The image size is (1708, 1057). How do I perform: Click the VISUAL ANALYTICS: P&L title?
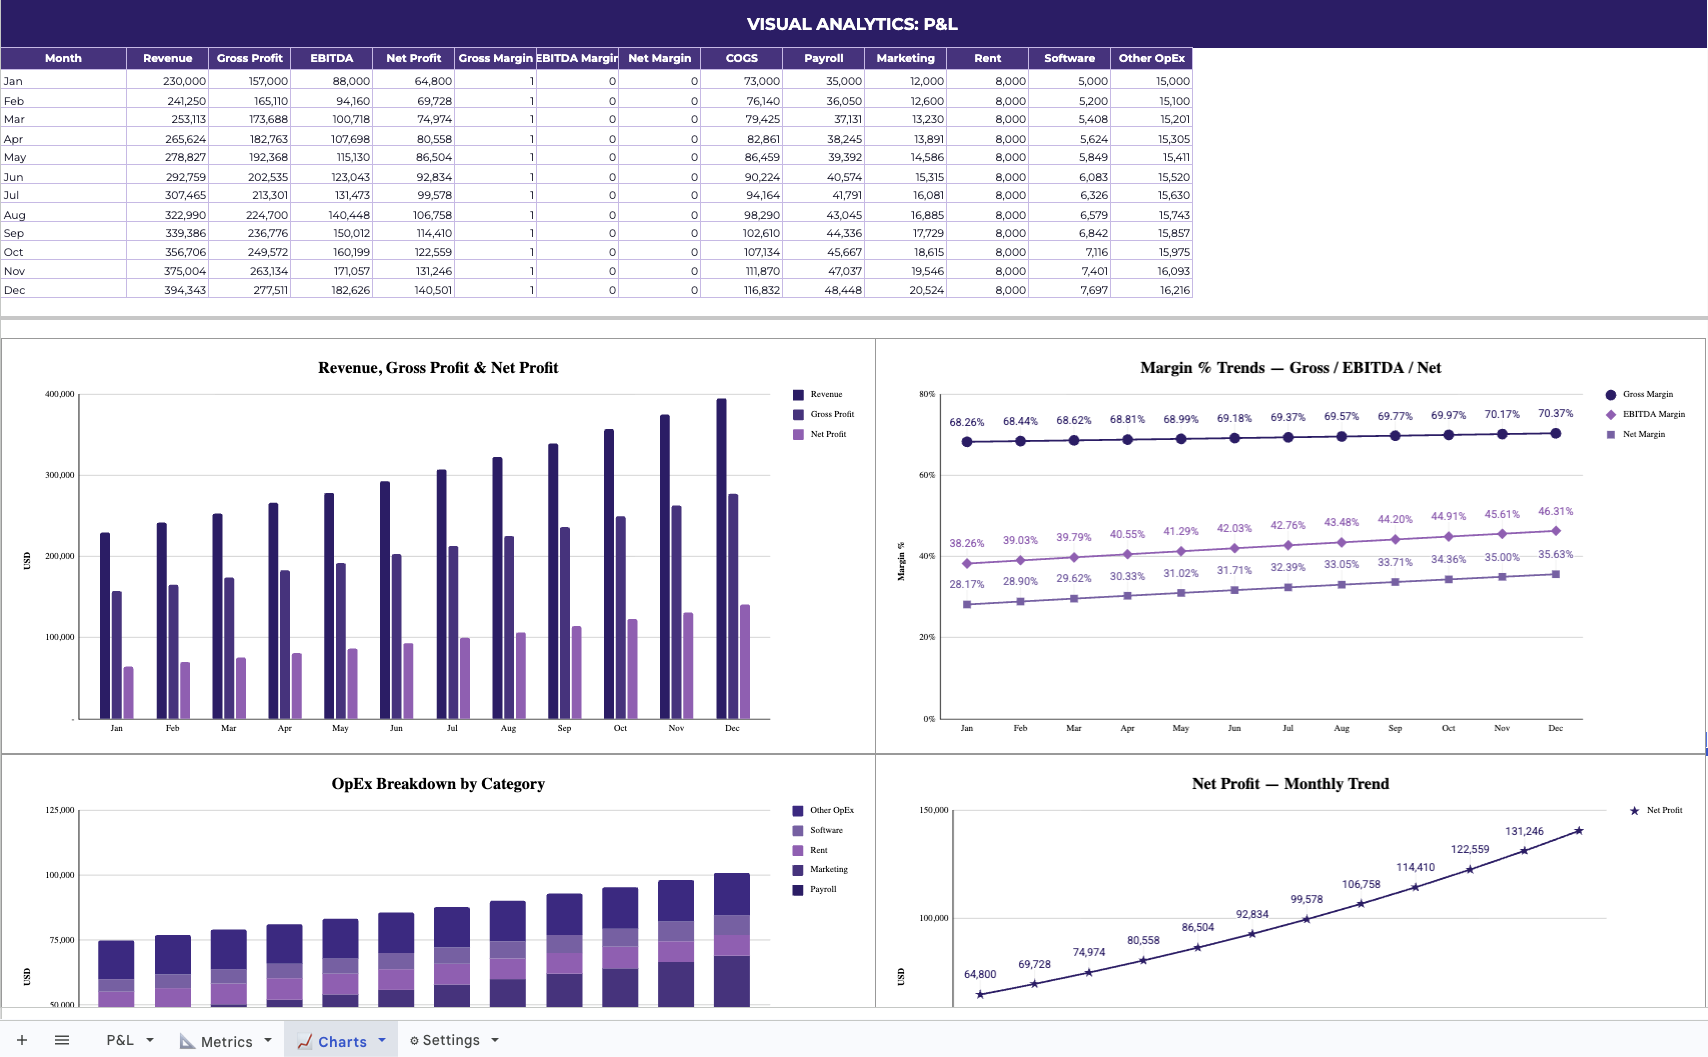852,24
